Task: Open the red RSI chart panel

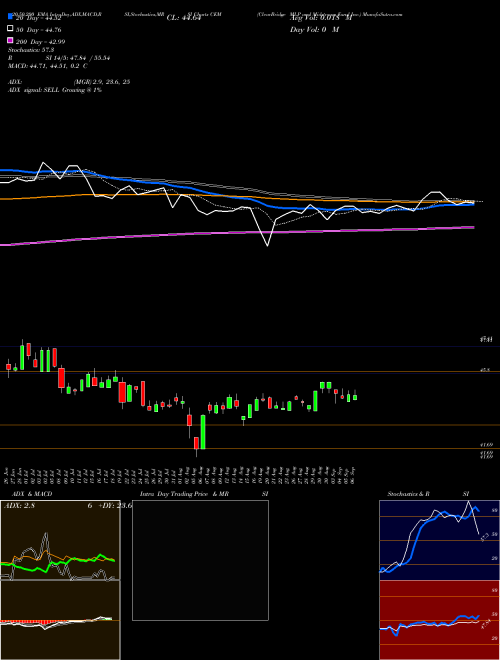Action: pyautogui.click(x=439, y=620)
